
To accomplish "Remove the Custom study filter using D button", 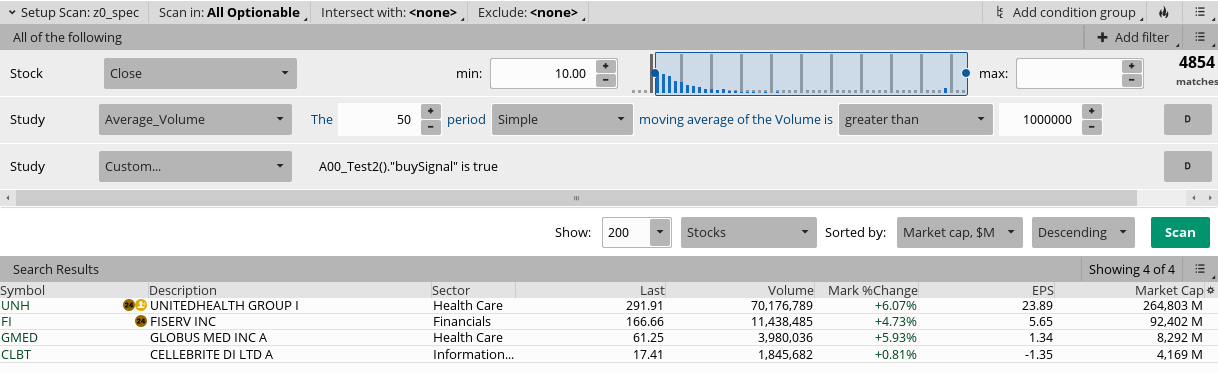I will coord(1188,166).
